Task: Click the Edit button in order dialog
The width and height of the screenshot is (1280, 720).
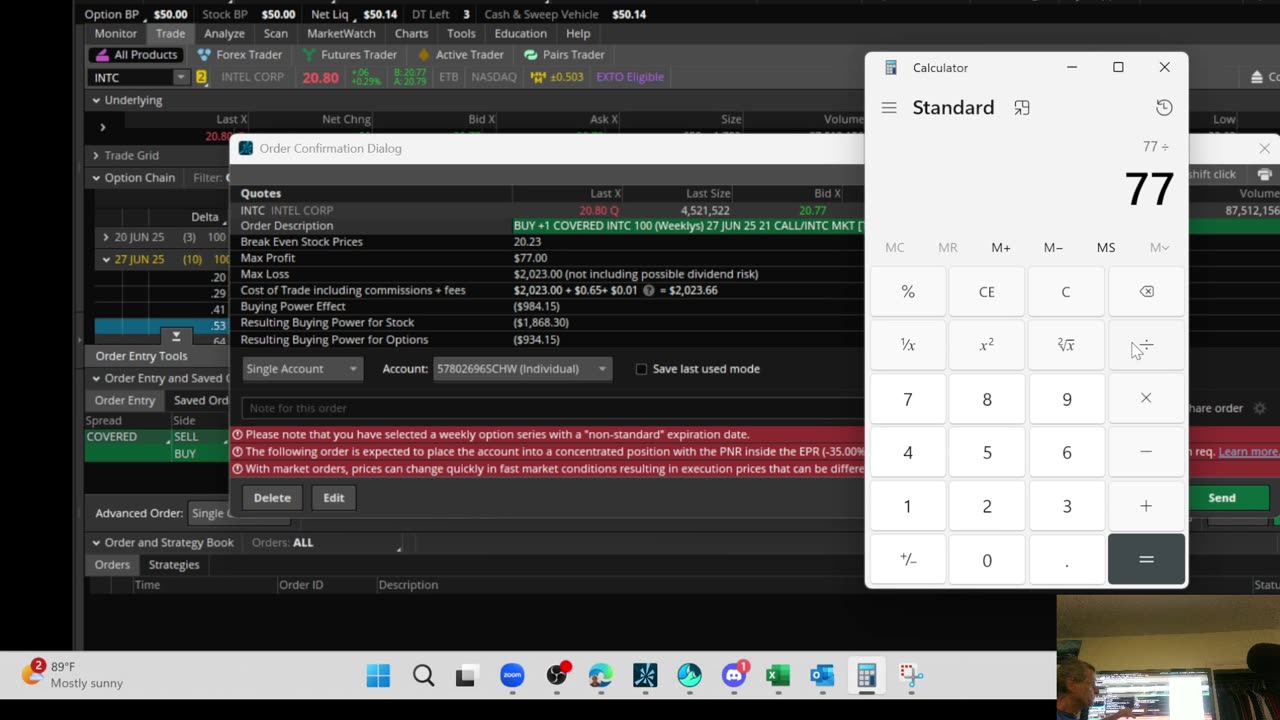Action: coord(334,497)
